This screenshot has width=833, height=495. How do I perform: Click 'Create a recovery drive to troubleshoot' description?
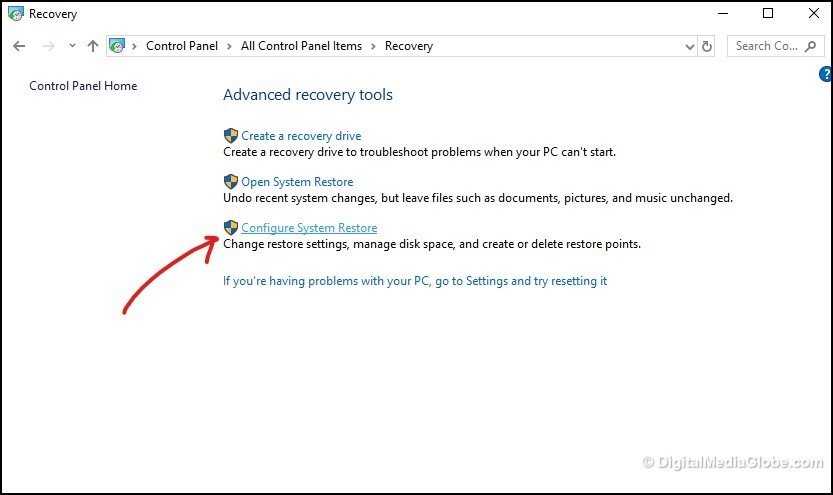[x=419, y=152]
